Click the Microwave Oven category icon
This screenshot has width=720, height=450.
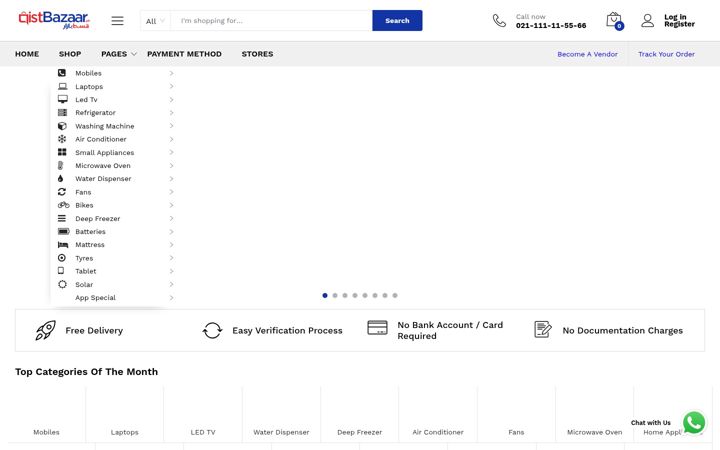point(61,165)
